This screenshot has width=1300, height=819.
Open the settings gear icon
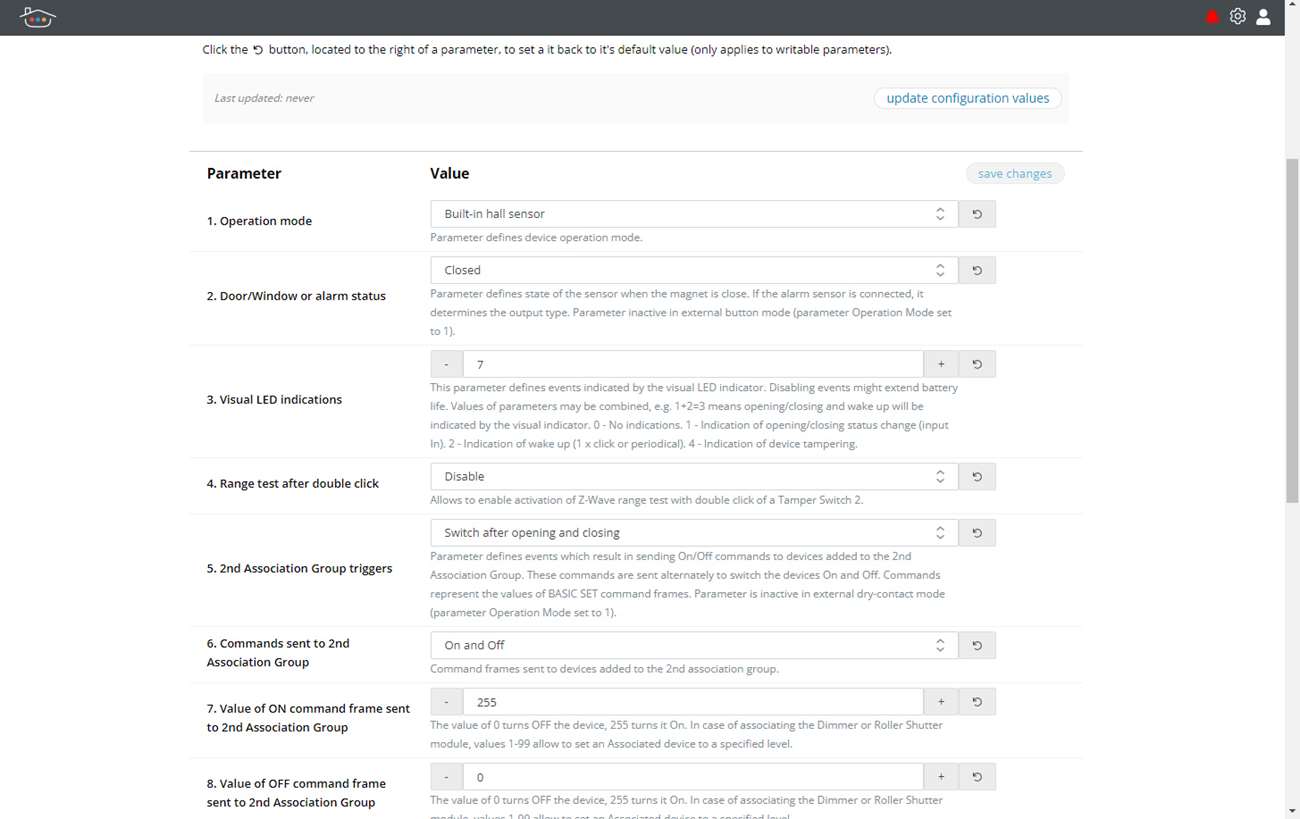tap(1238, 17)
